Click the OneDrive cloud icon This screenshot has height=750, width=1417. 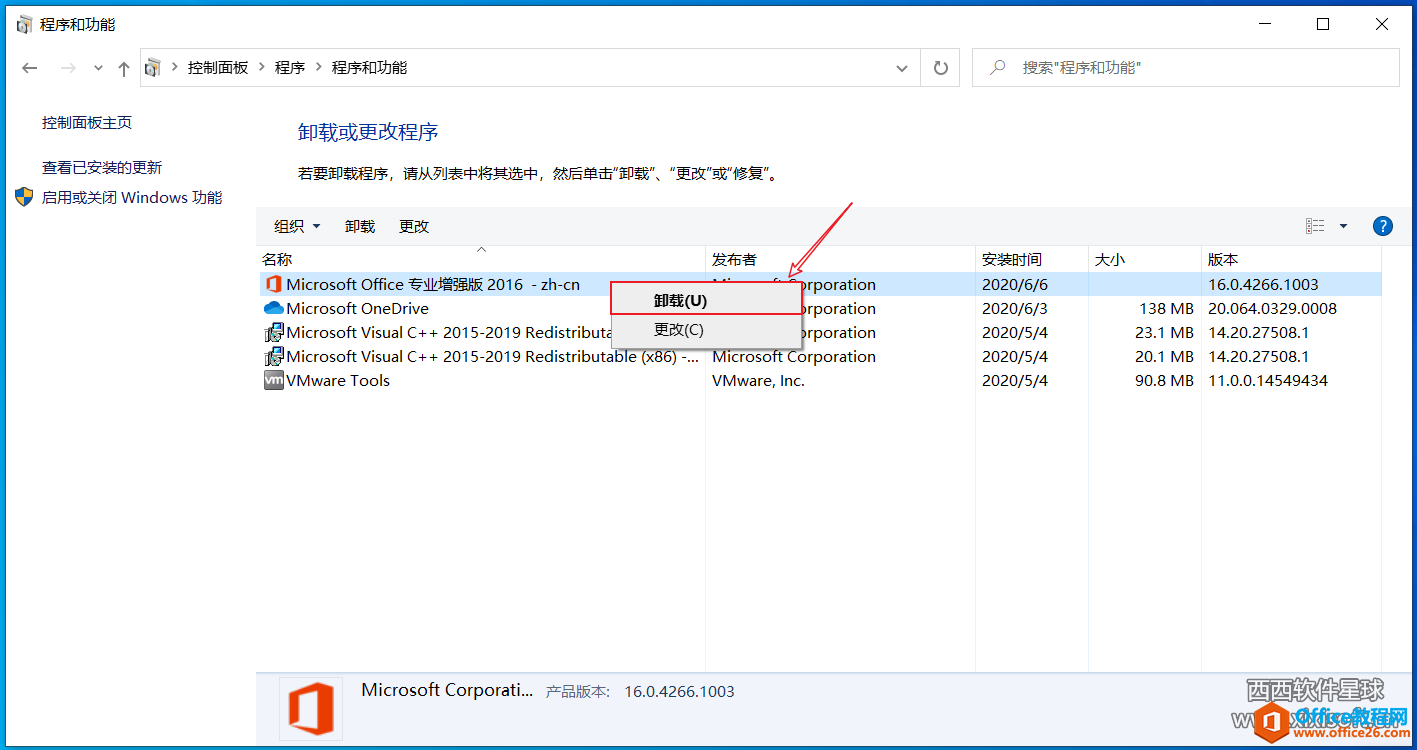click(x=273, y=308)
